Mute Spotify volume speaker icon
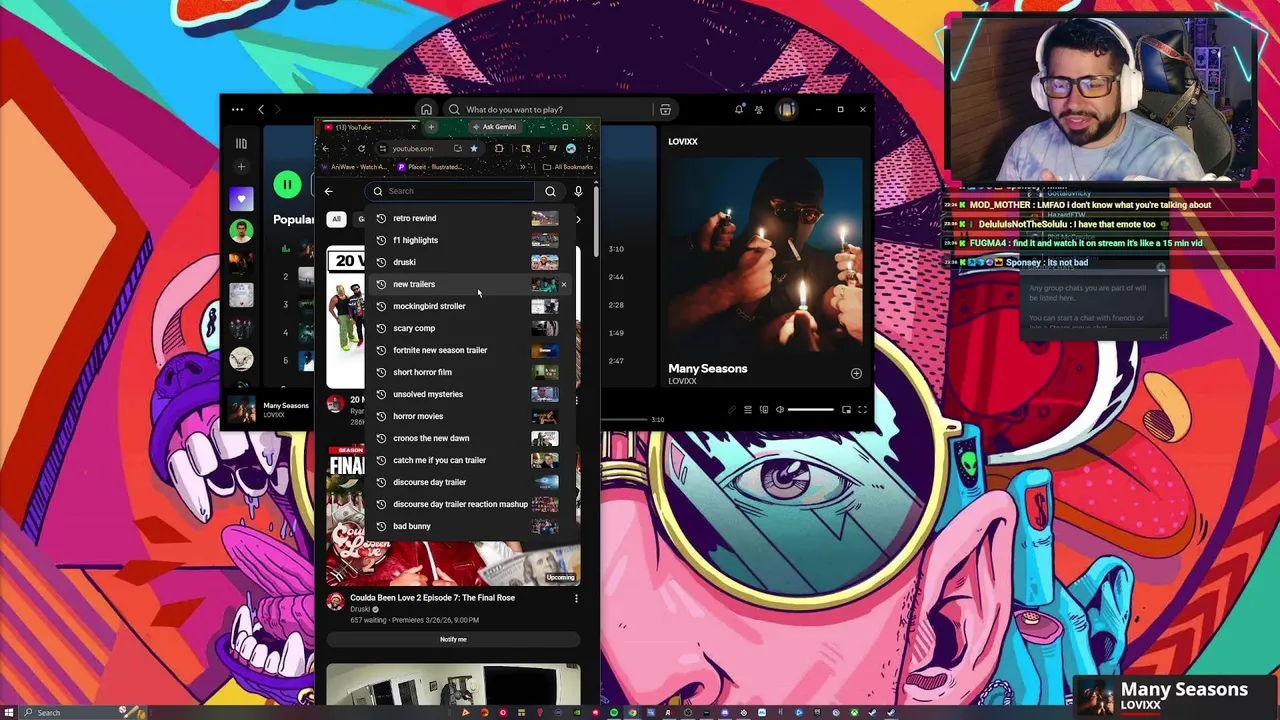1280x720 pixels. (x=780, y=409)
